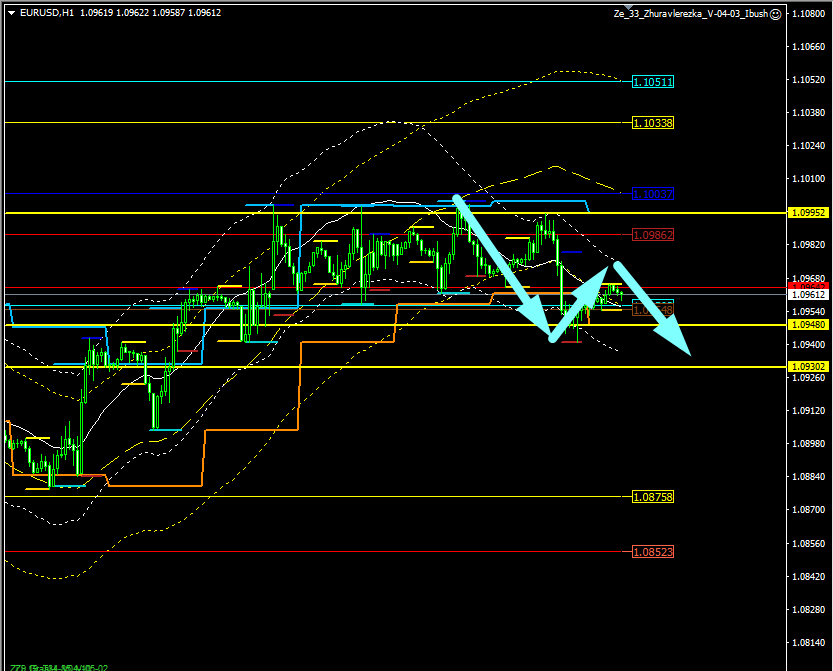This screenshot has width=833, height=671.
Task: Click the 1.09302 yellow axis price tag
Action: click(807, 367)
